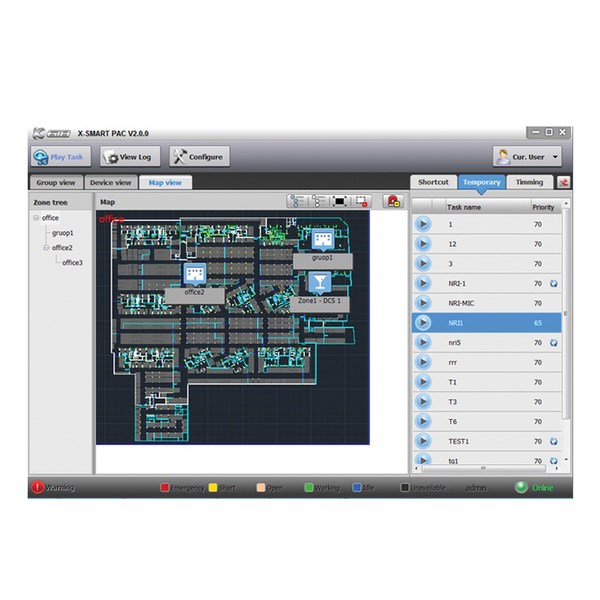Click the peach Open legend swatch

pos(261,488)
